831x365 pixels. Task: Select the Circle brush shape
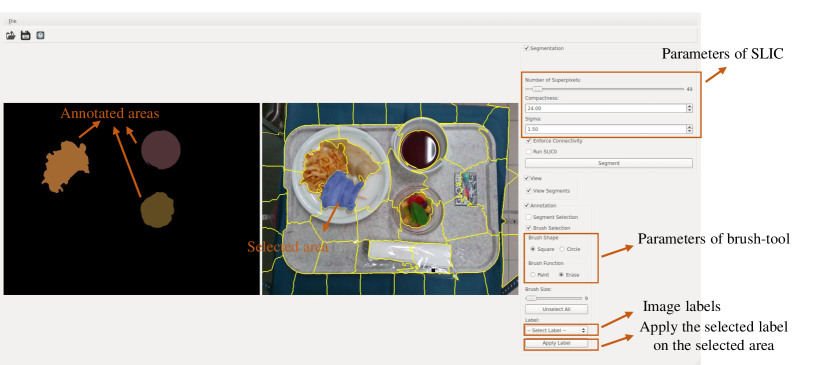coord(562,249)
